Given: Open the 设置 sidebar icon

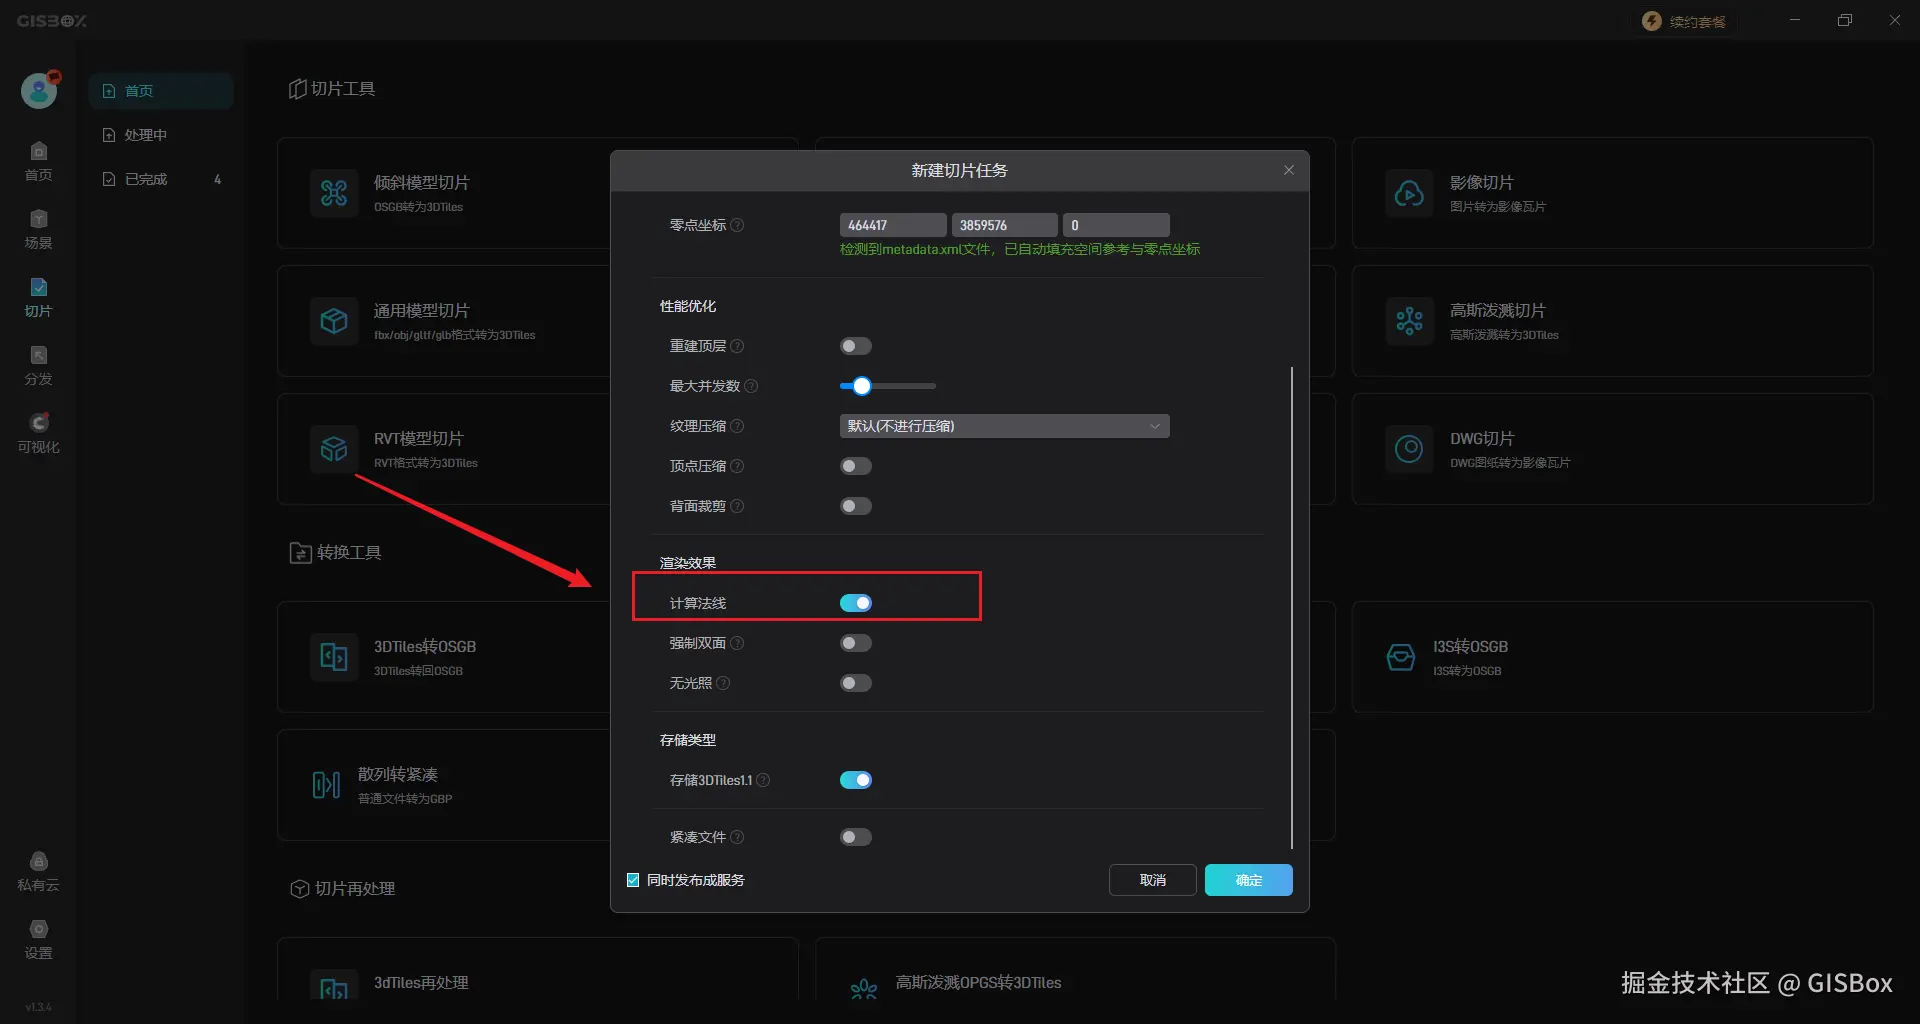Looking at the screenshot, I should (x=39, y=938).
